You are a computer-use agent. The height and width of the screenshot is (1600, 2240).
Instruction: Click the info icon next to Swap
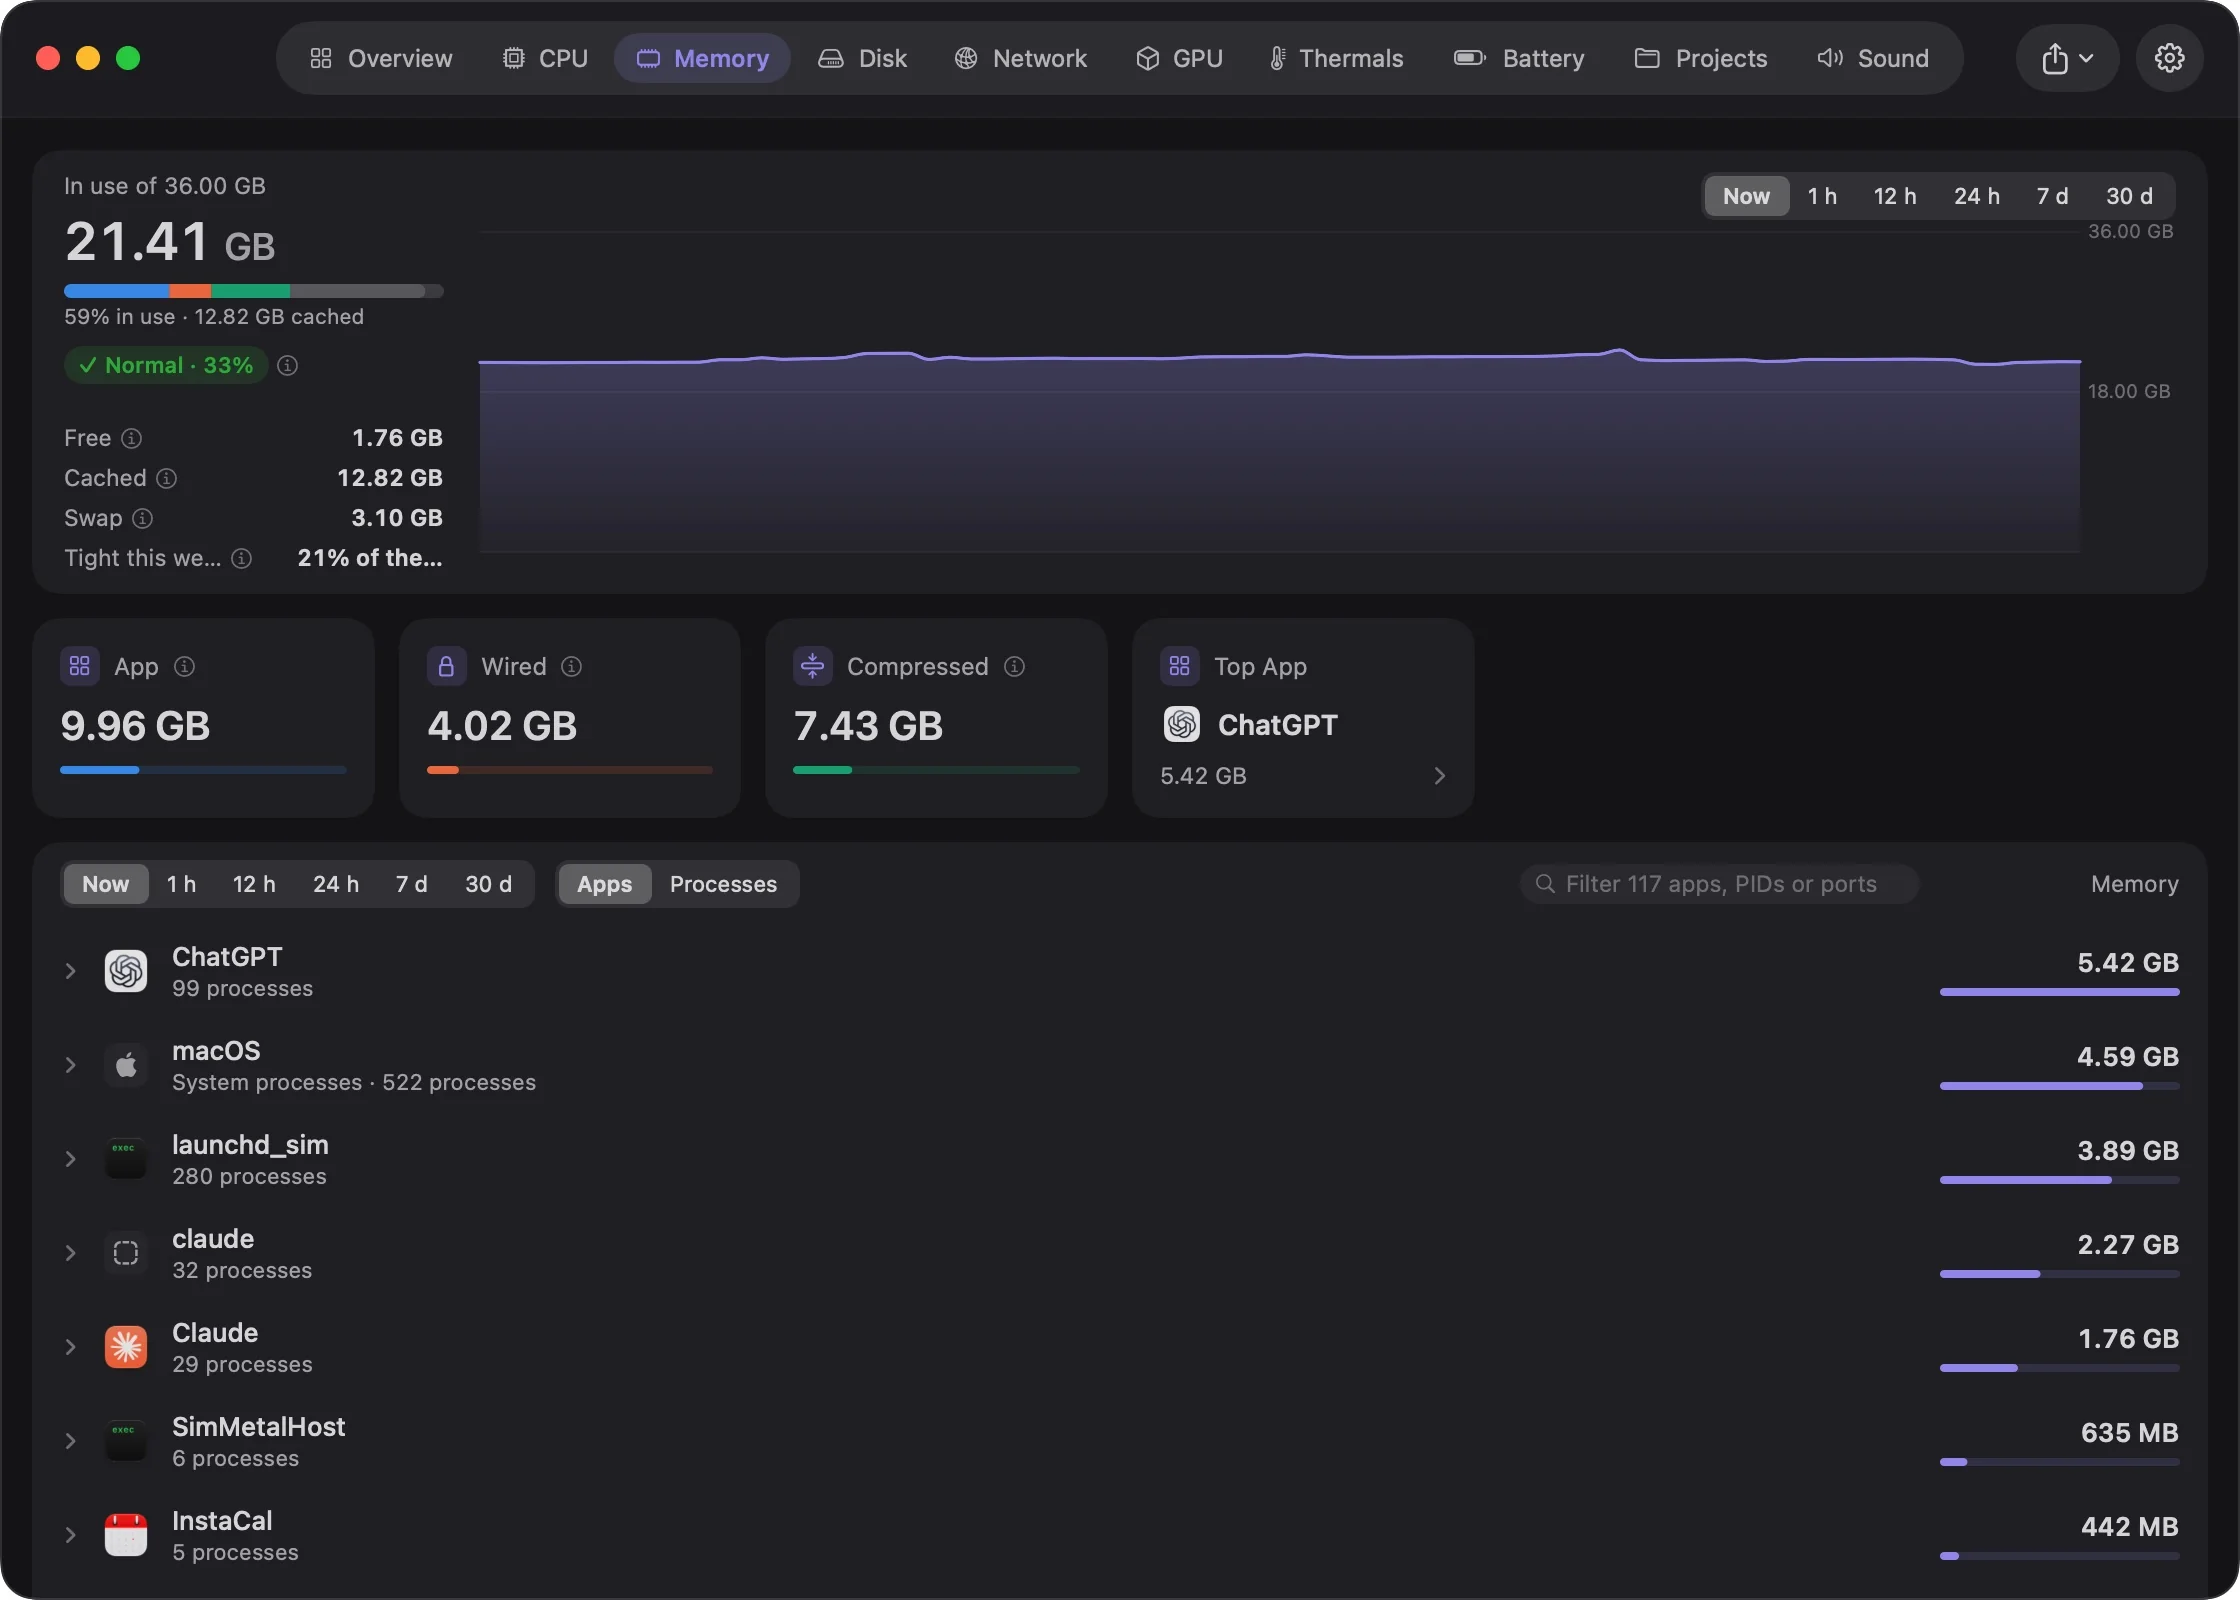point(143,518)
